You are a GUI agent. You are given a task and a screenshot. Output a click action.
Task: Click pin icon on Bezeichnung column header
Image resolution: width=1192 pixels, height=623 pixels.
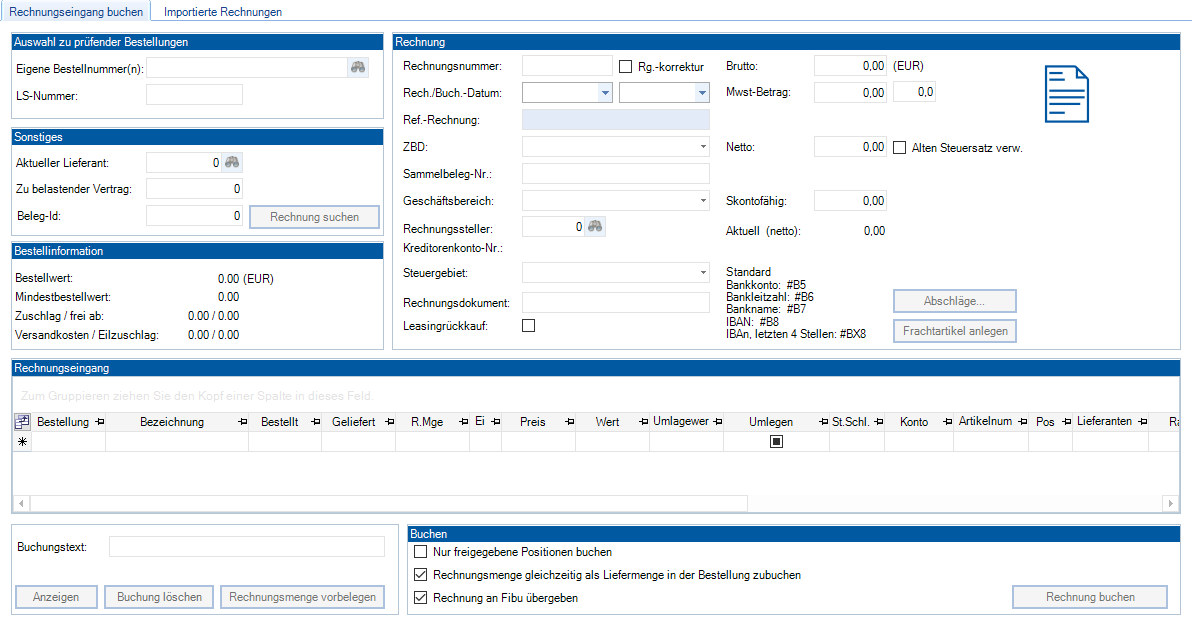pyautogui.click(x=241, y=422)
